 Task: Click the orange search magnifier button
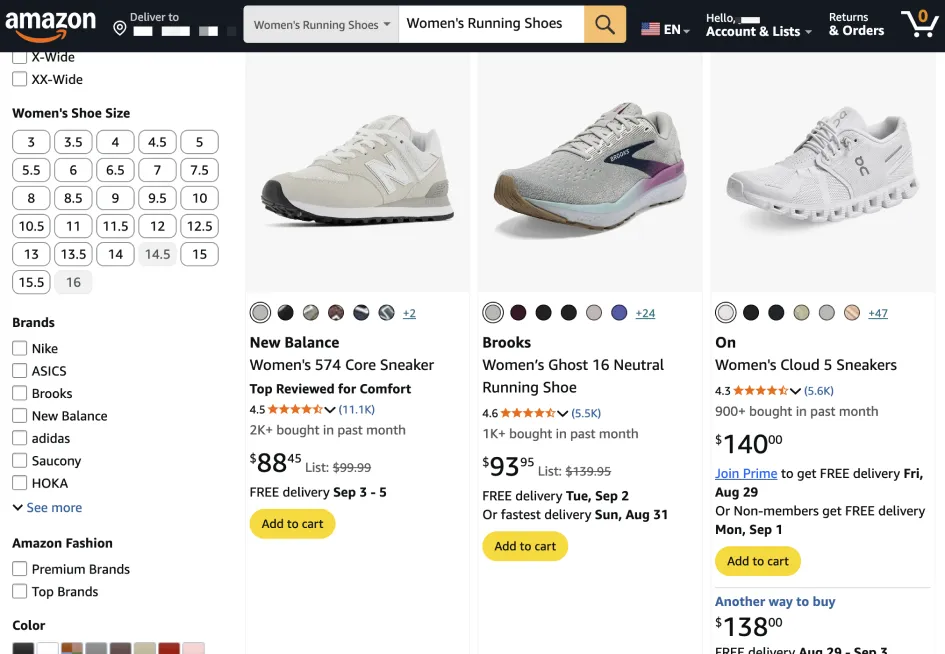tap(604, 24)
